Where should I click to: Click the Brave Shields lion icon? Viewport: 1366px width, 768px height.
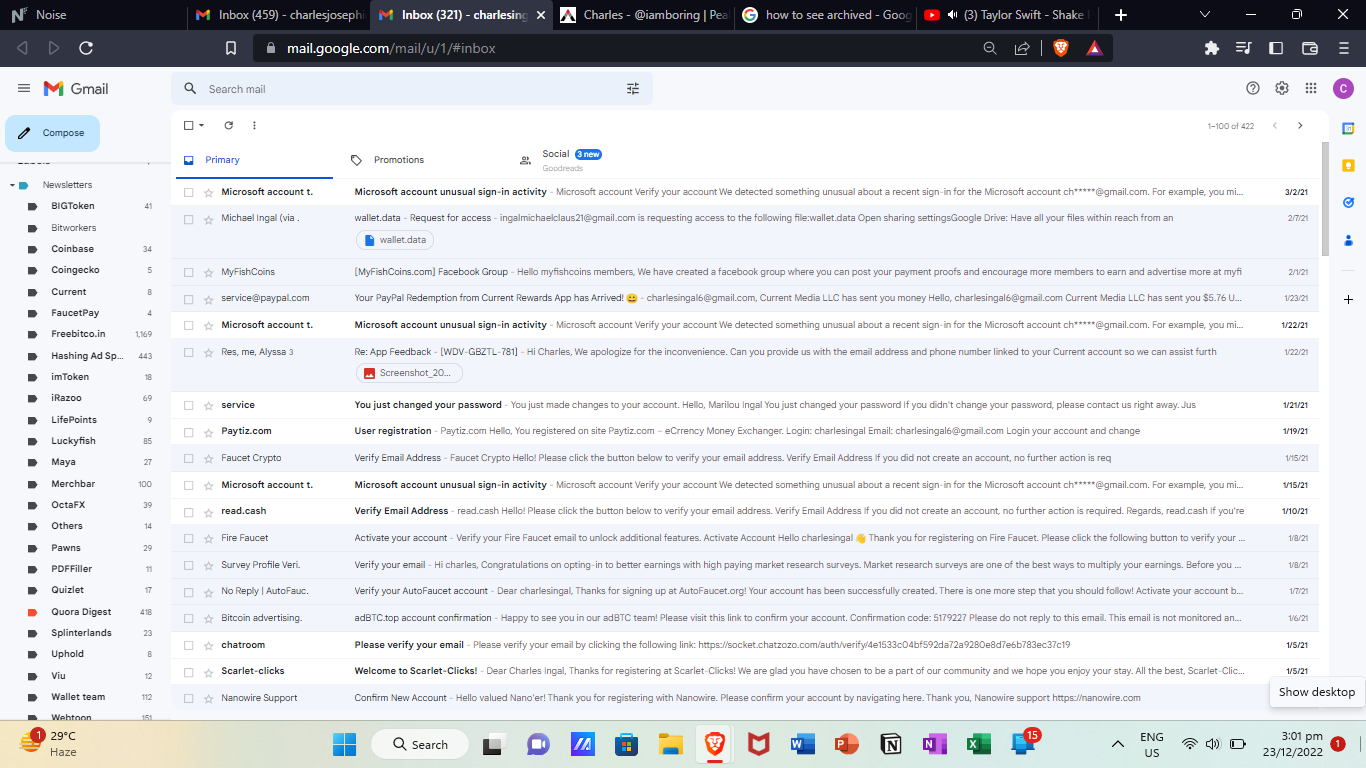click(x=1061, y=48)
